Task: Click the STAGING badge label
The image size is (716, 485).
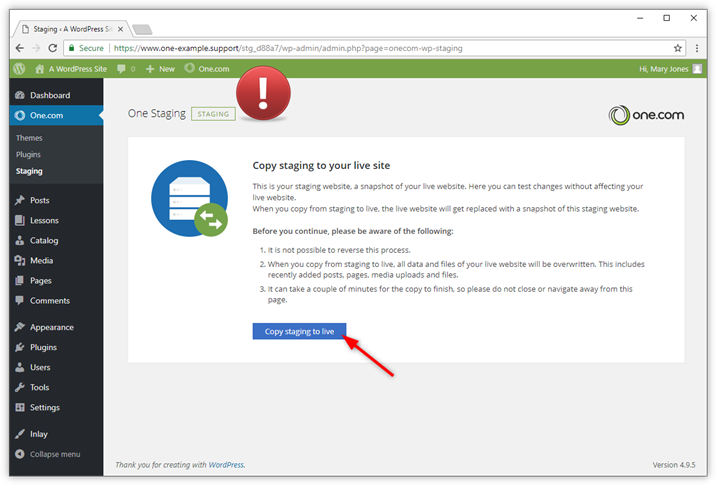Action: point(213,114)
